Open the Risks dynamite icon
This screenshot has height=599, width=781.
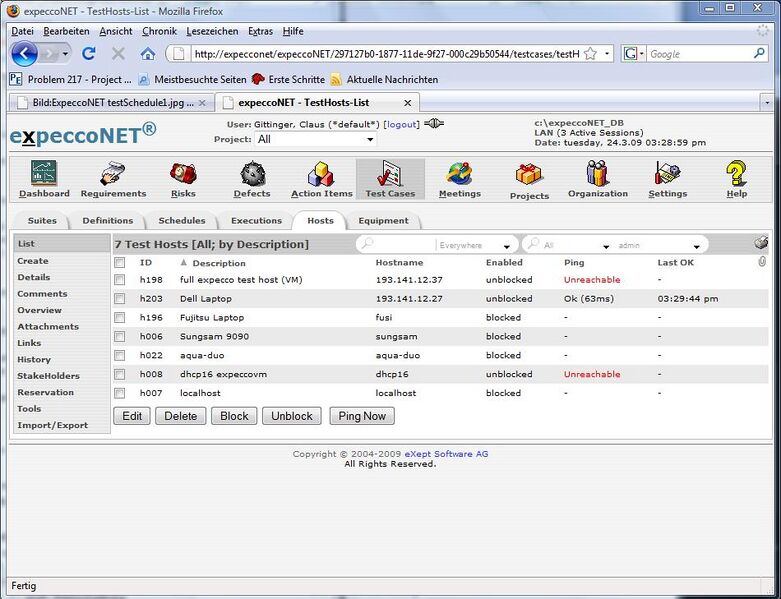183,173
